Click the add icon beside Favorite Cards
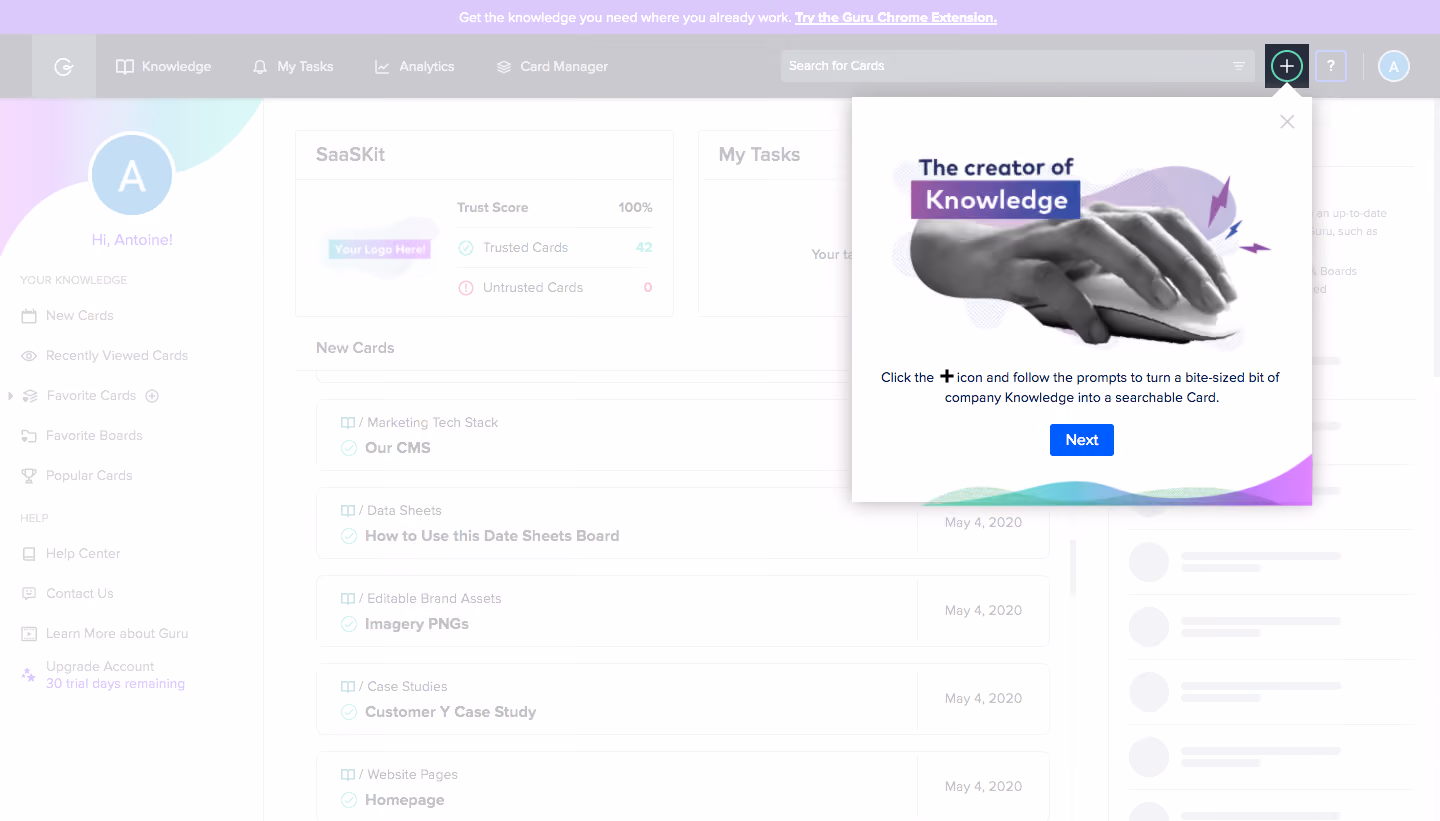 pyautogui.click(x=152, y=396)
